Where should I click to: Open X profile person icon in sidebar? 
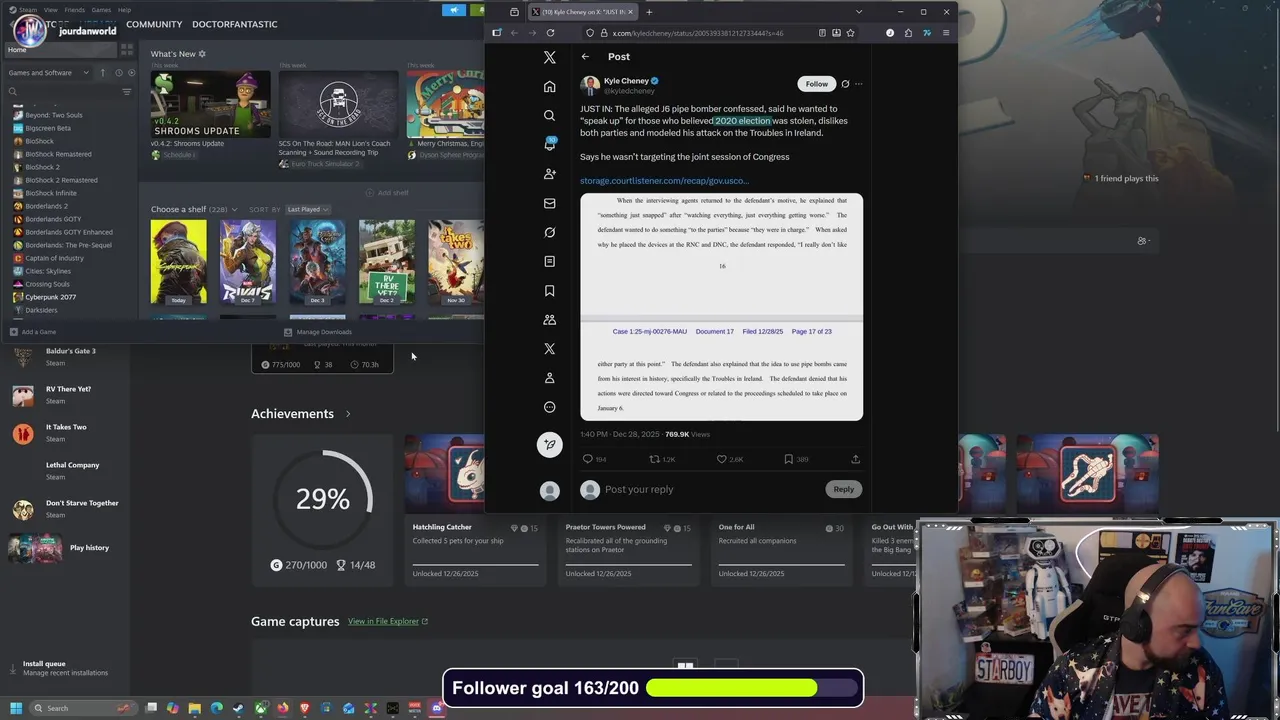[549, 378]
